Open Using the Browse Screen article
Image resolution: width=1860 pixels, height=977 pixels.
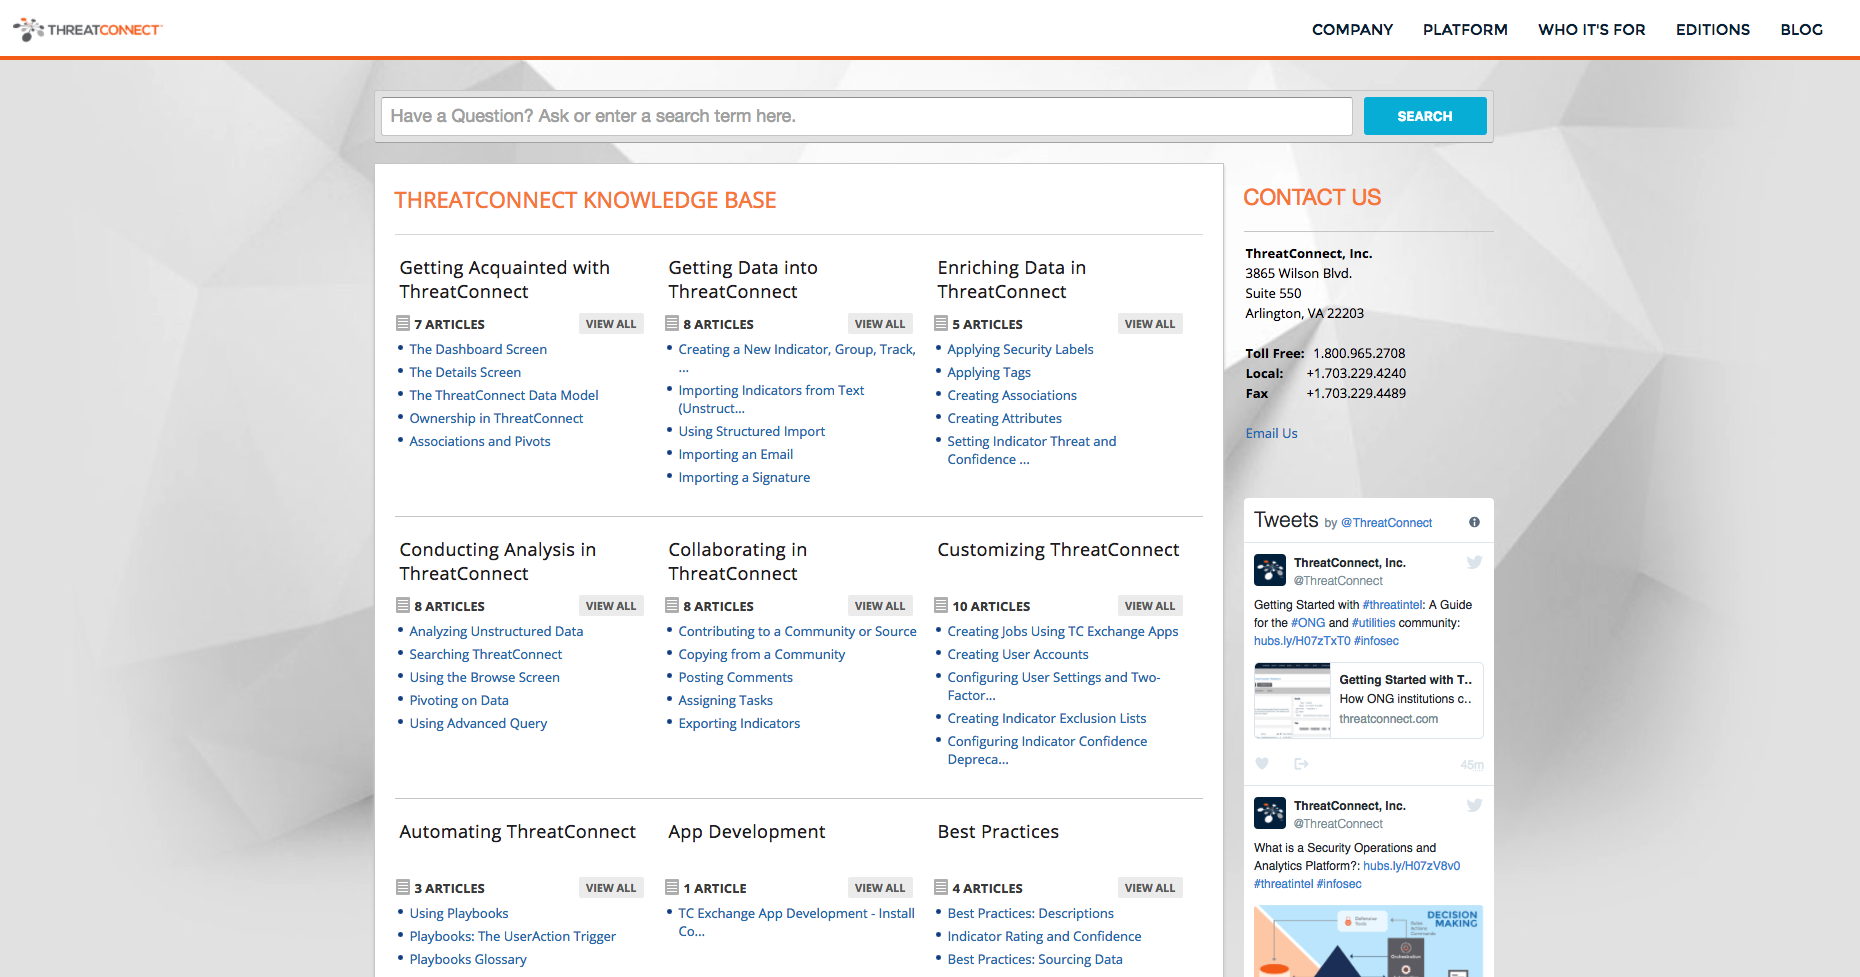pos(484,677)
